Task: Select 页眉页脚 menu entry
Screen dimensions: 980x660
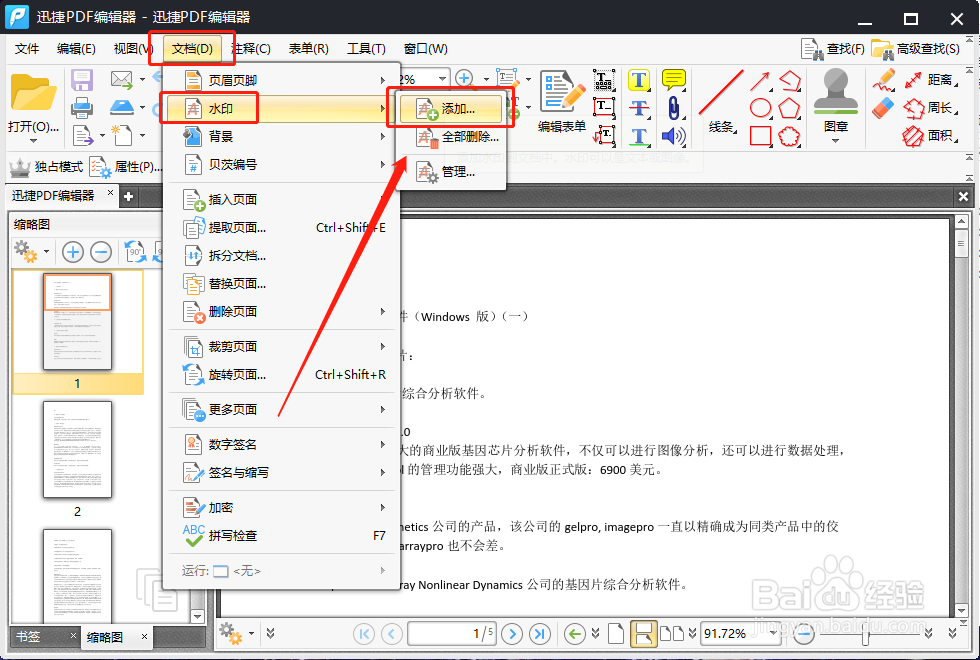Action: [x=281, y=81]
